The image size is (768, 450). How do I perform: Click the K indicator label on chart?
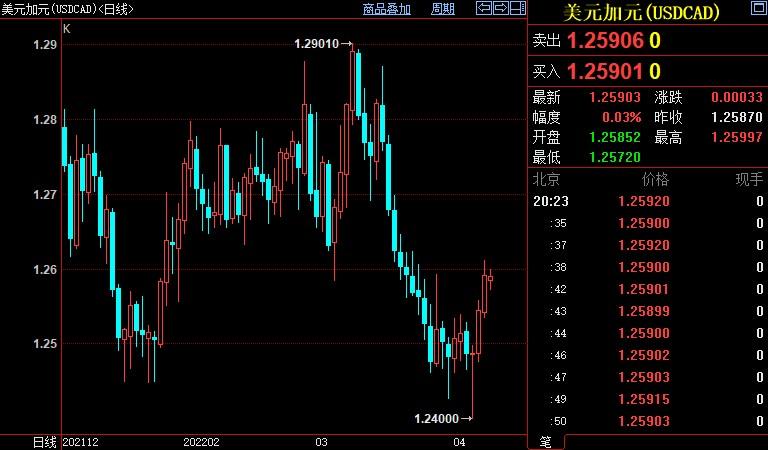[x=66, y=29]
